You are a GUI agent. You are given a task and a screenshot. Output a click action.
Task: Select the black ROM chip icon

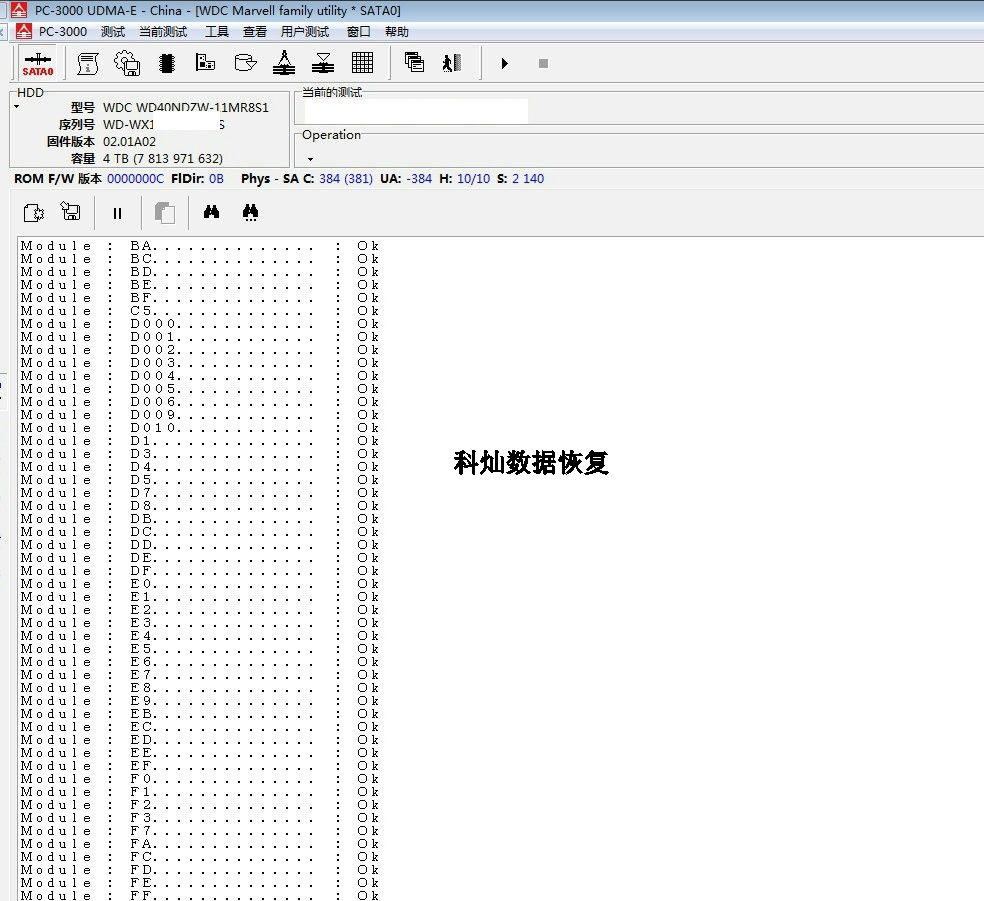[x=167, y=63]
